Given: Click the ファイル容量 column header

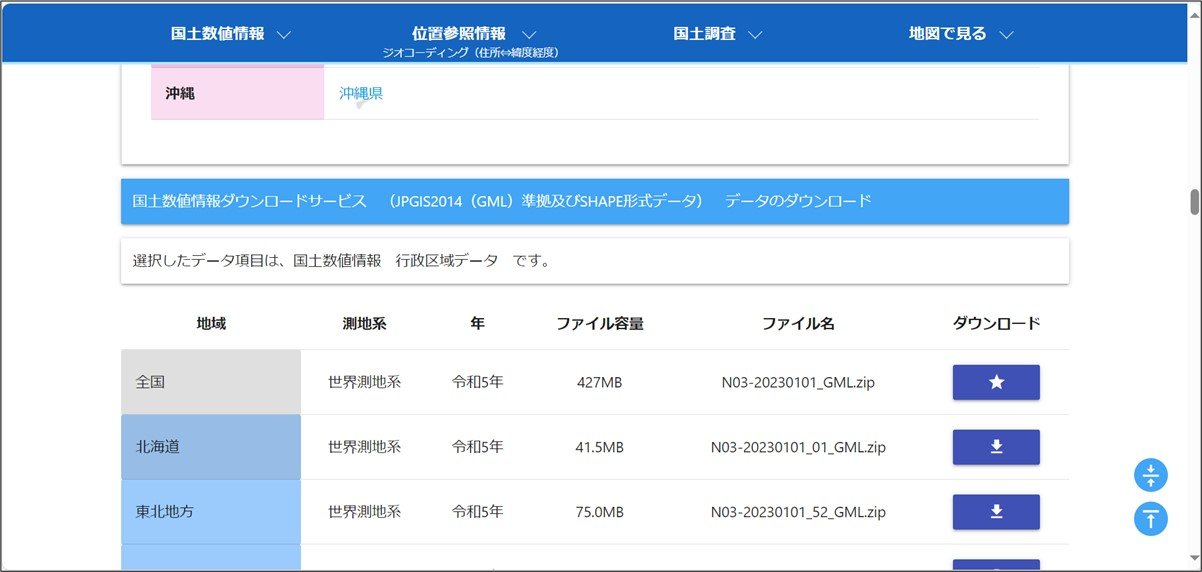Looking at the screenshot, I should pos(599,323).
